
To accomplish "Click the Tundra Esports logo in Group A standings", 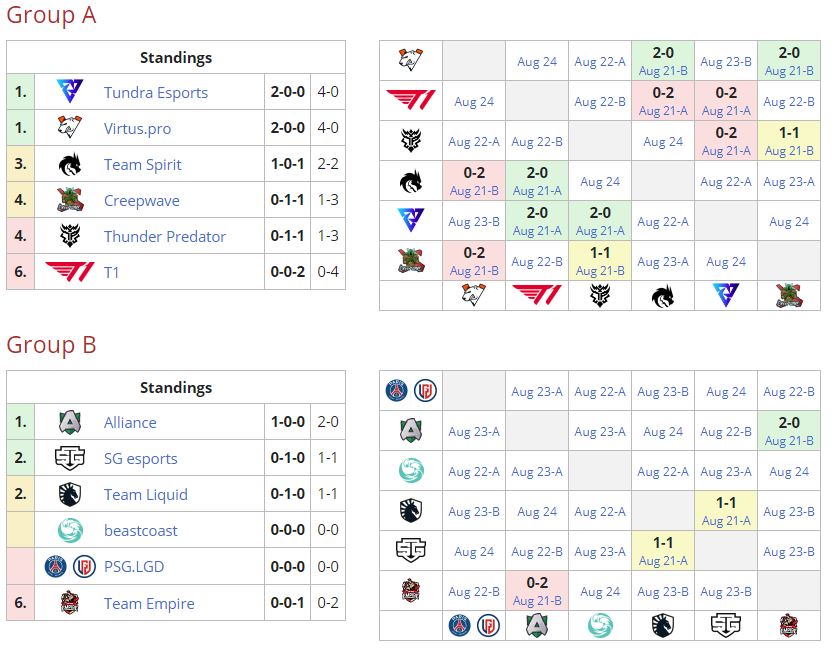I will pos(70,92).
